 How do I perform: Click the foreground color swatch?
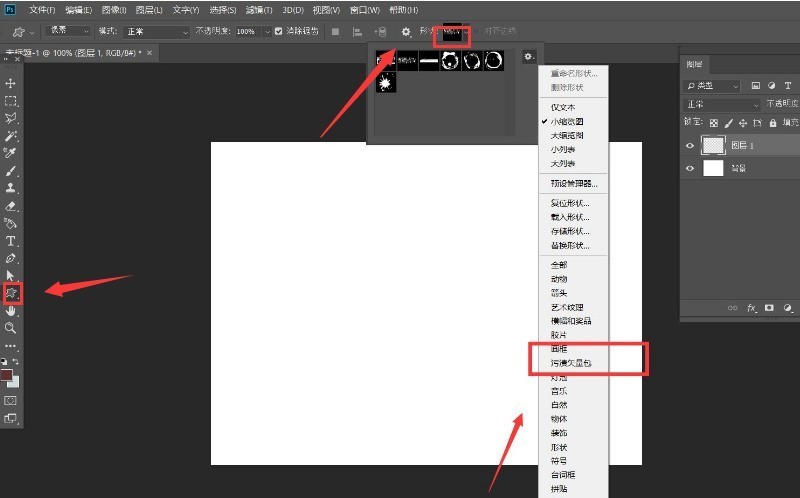[x=6, y=376]
